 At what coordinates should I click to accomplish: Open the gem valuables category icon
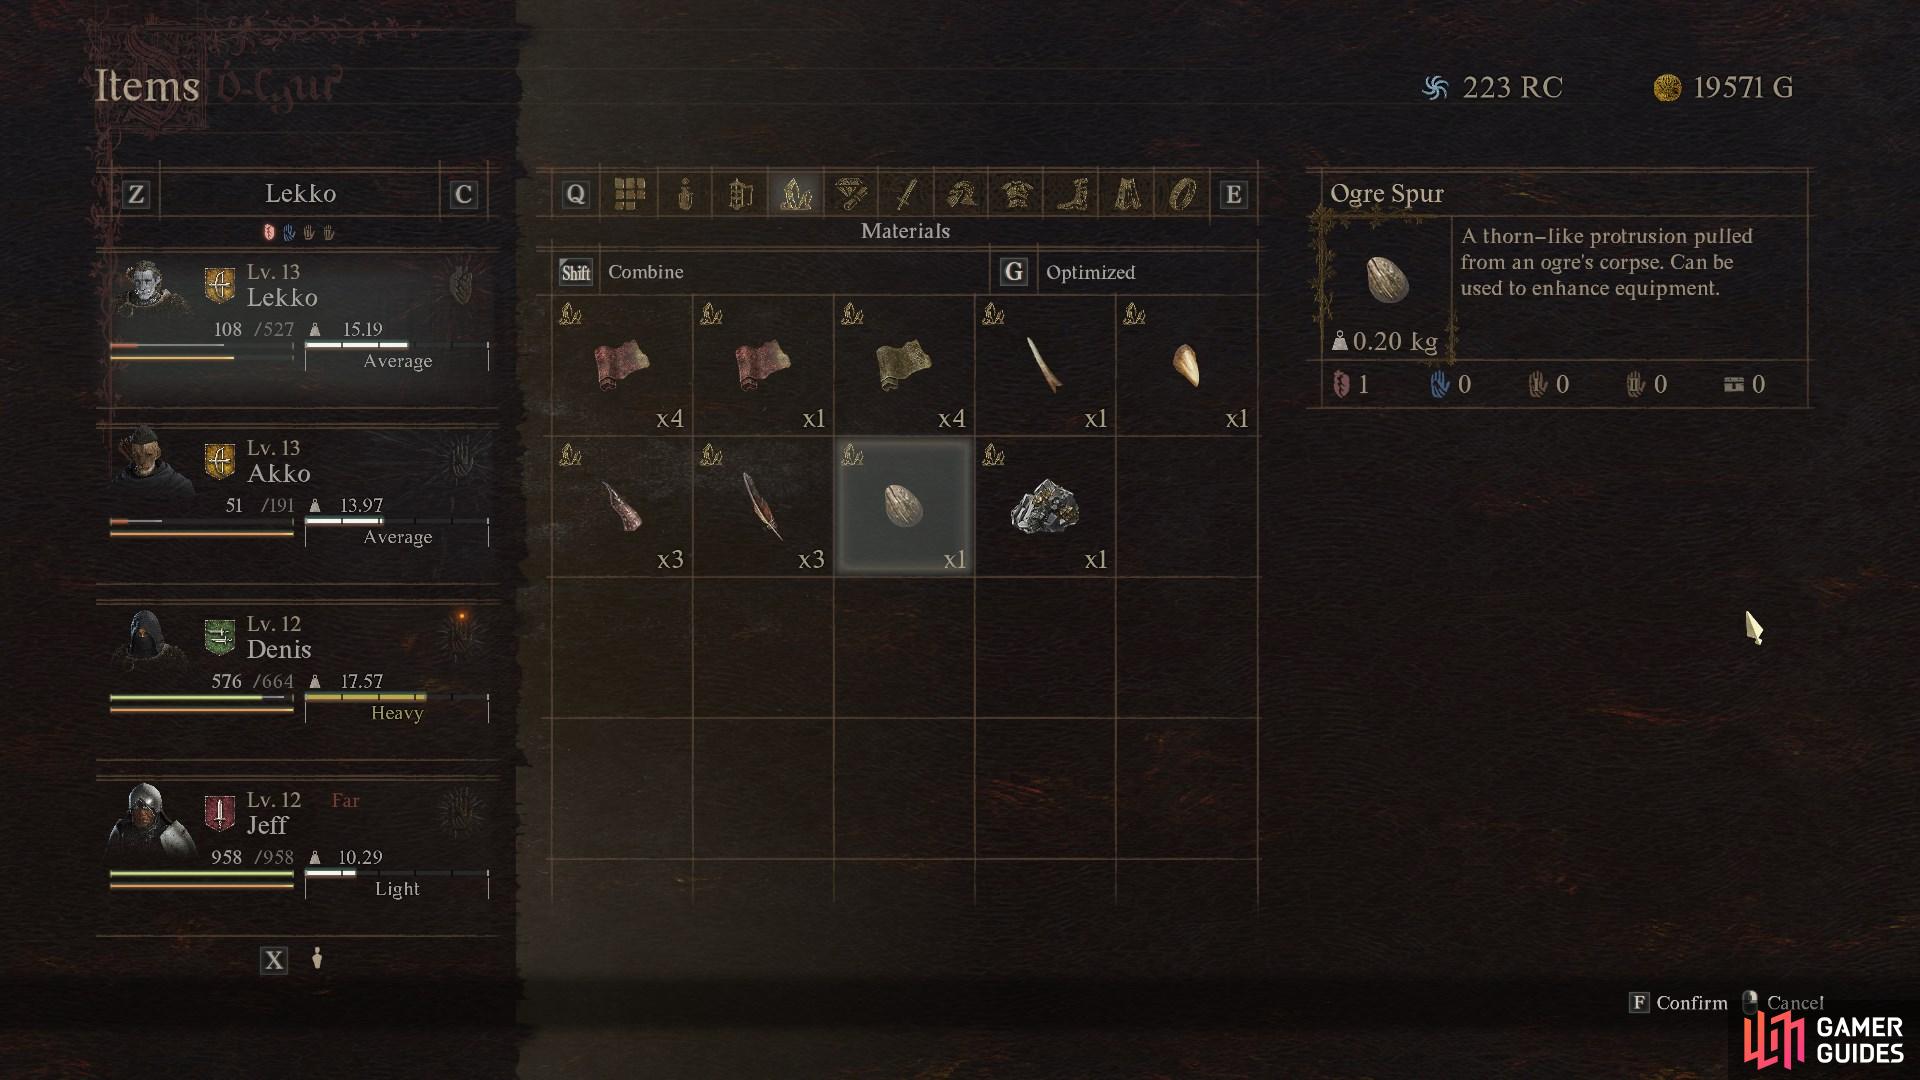pos(851,194)
